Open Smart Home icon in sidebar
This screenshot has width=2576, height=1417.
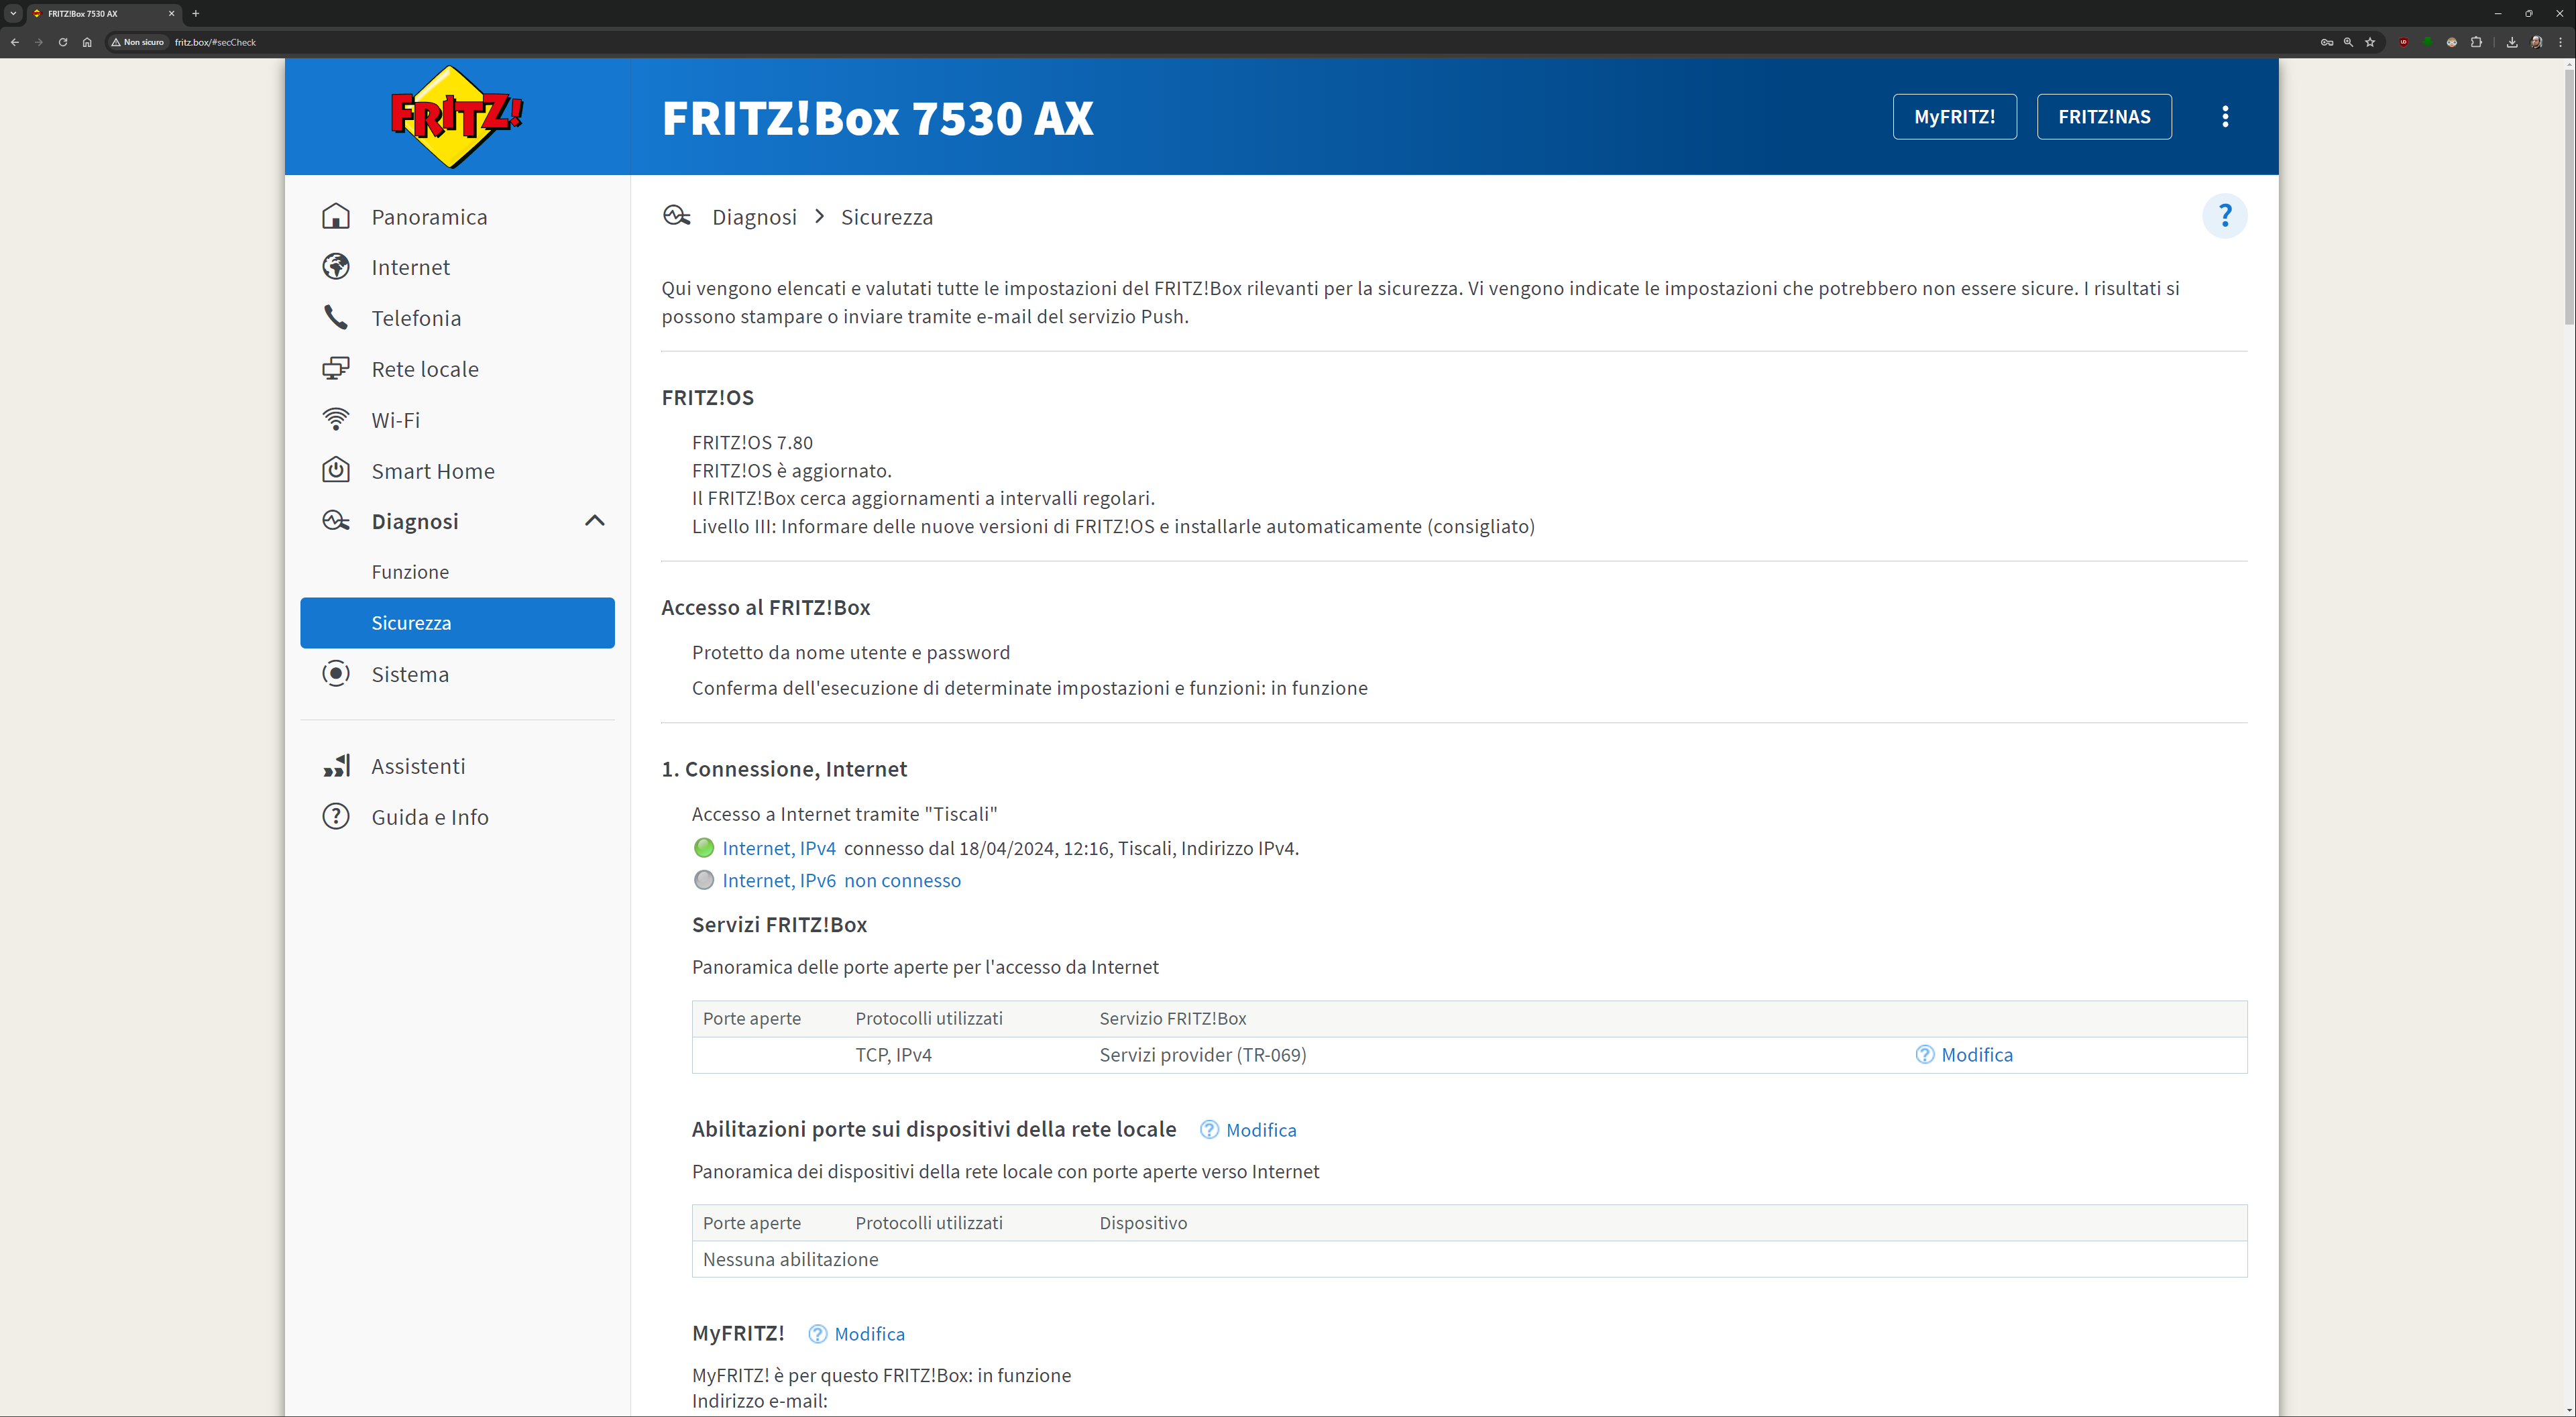click(336, 470)
